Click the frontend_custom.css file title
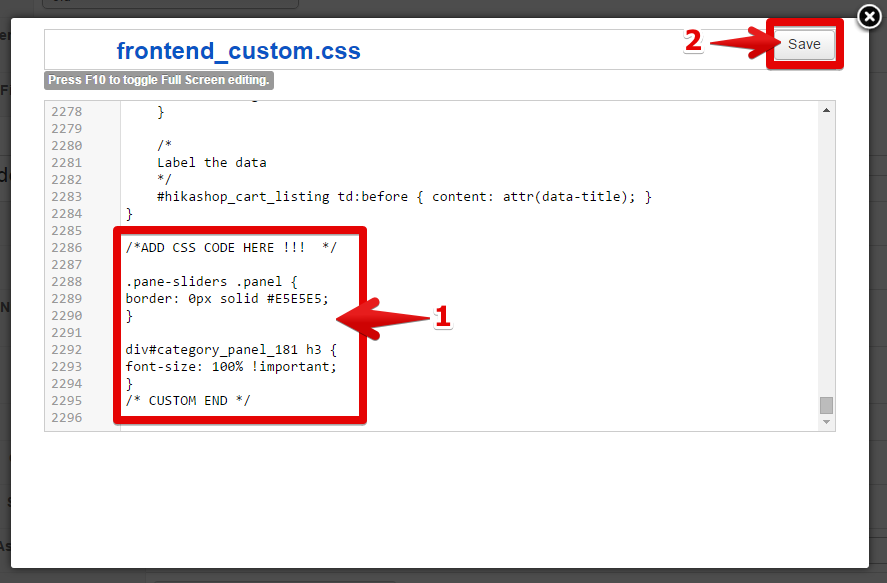The height and width of the screenshot is (583, 887). tap(238, 51)
